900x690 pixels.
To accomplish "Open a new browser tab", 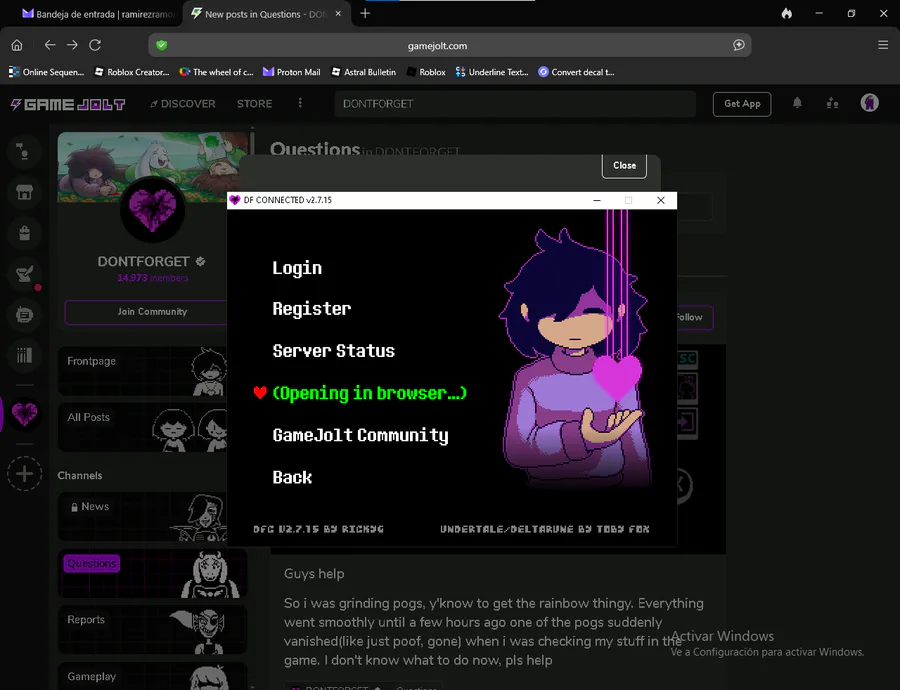I will coord(365,13).
